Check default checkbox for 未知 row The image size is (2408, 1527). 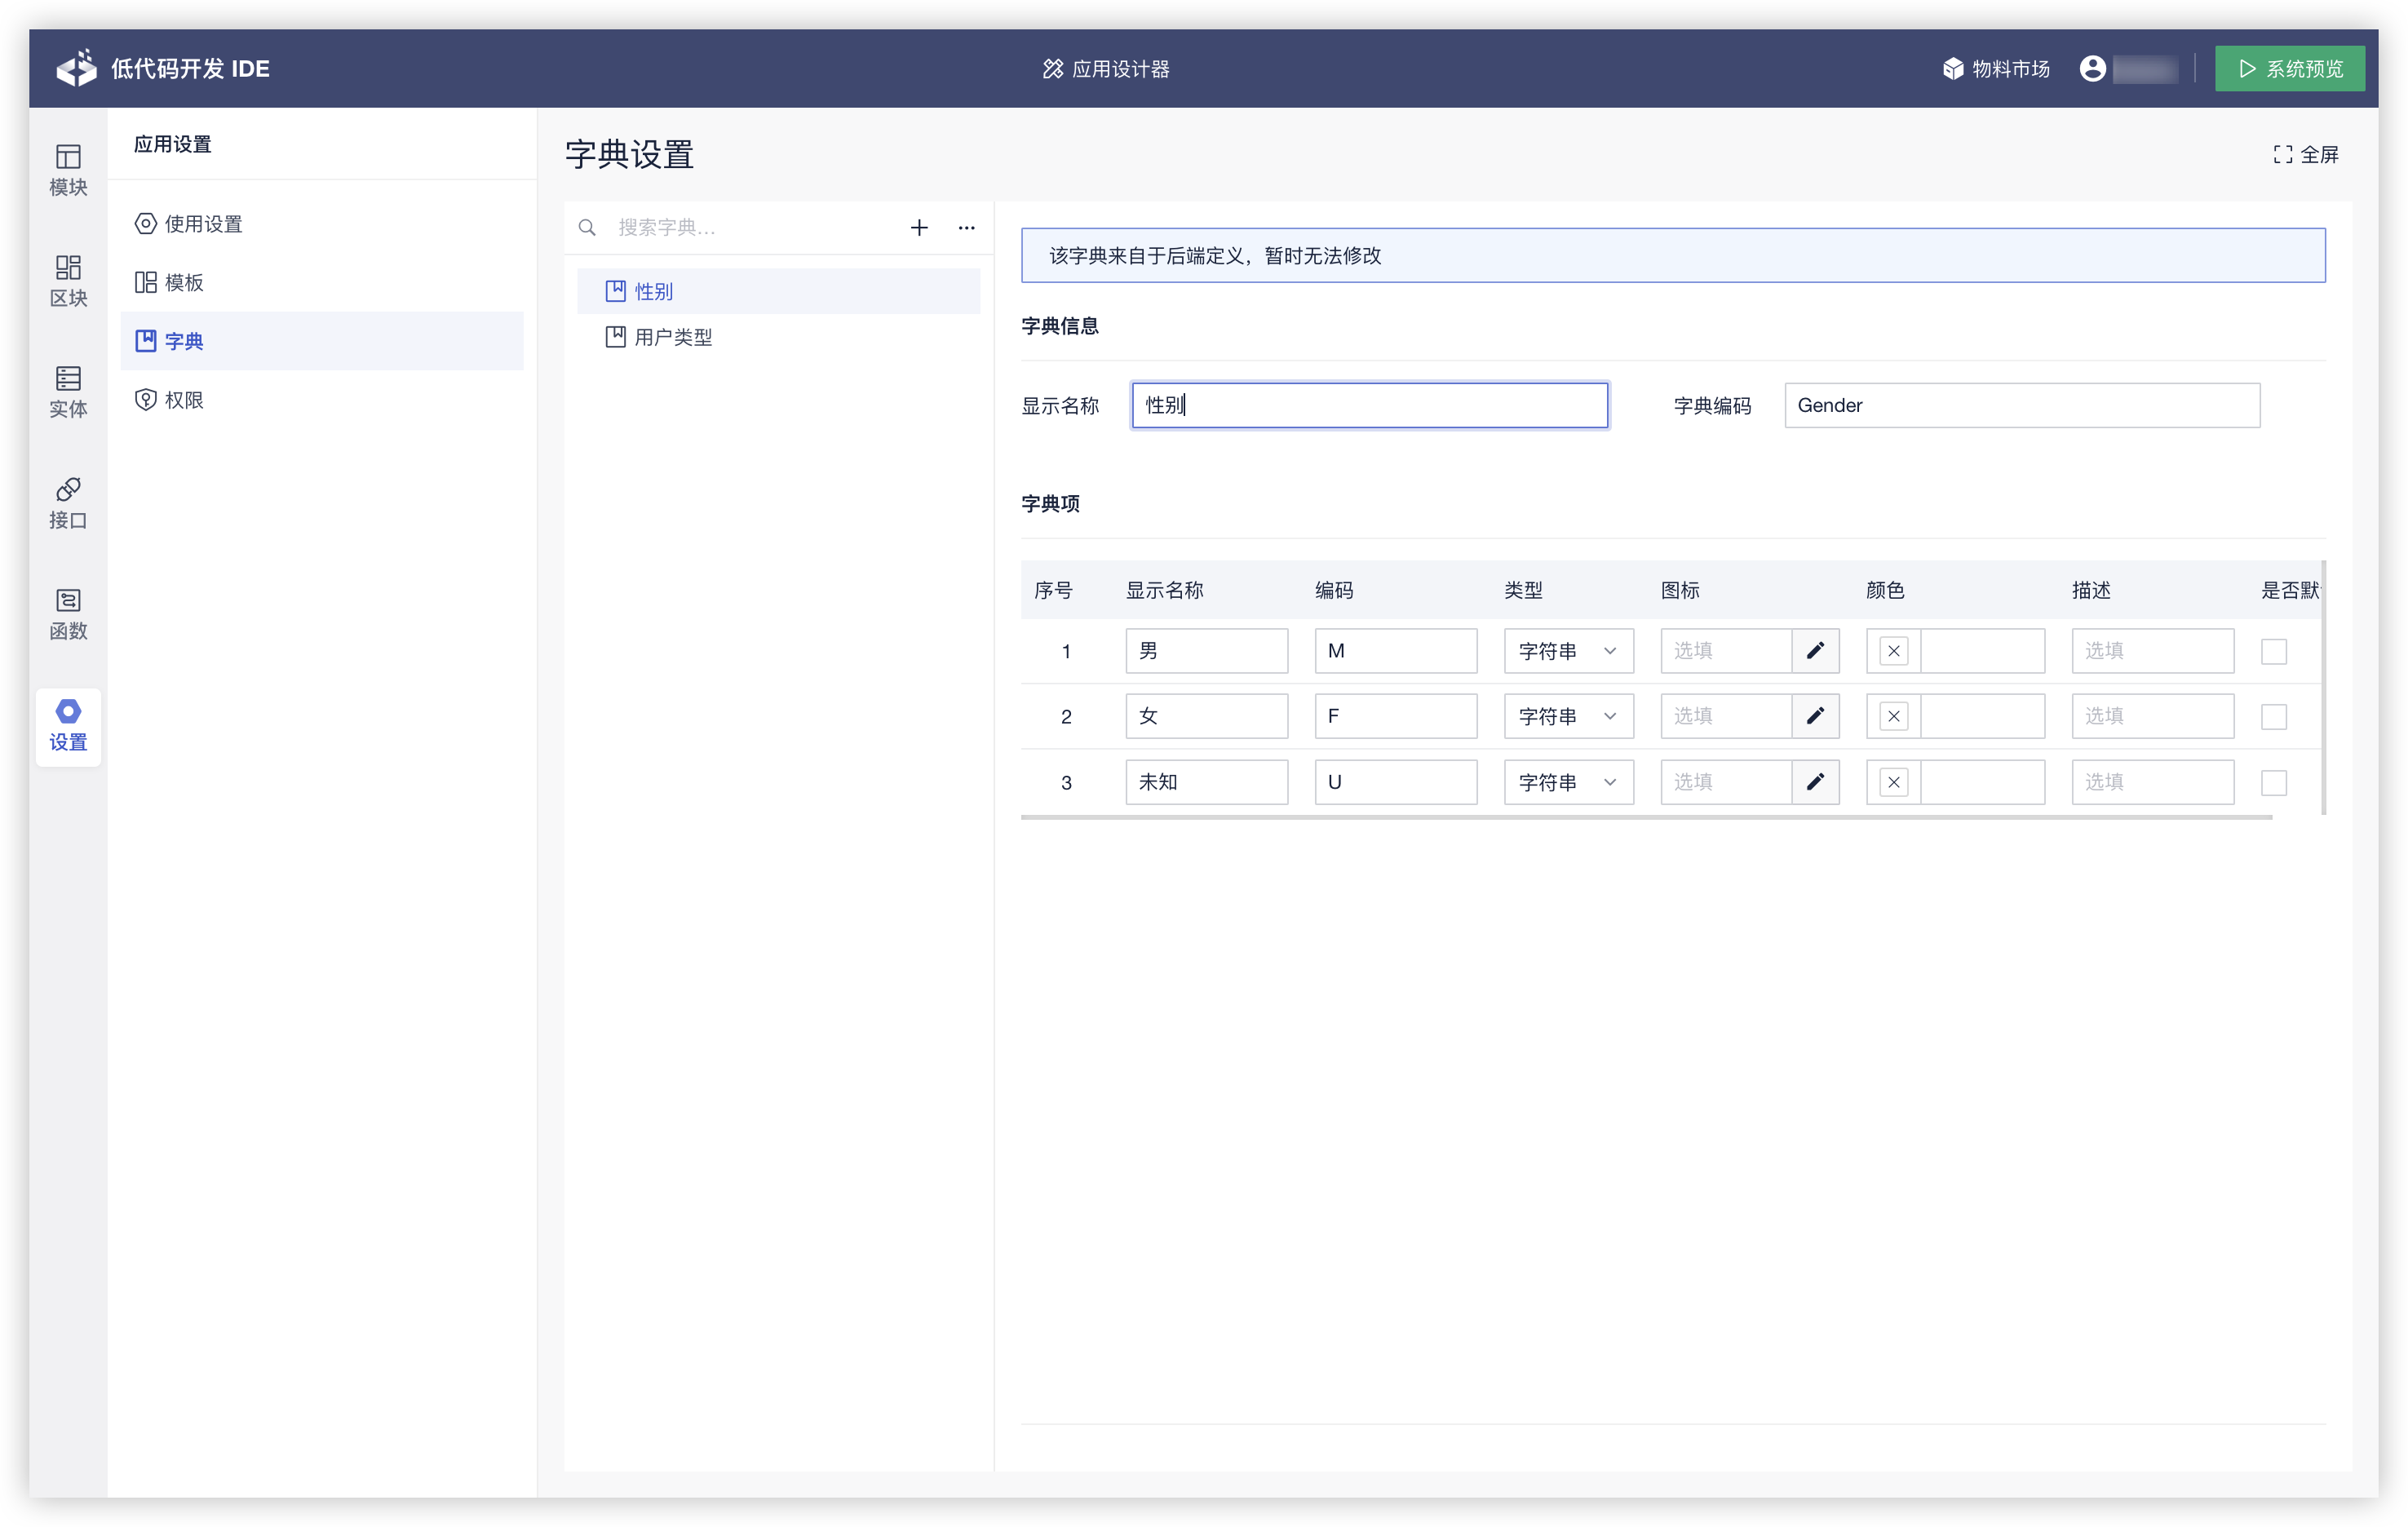pos(2273,783)
